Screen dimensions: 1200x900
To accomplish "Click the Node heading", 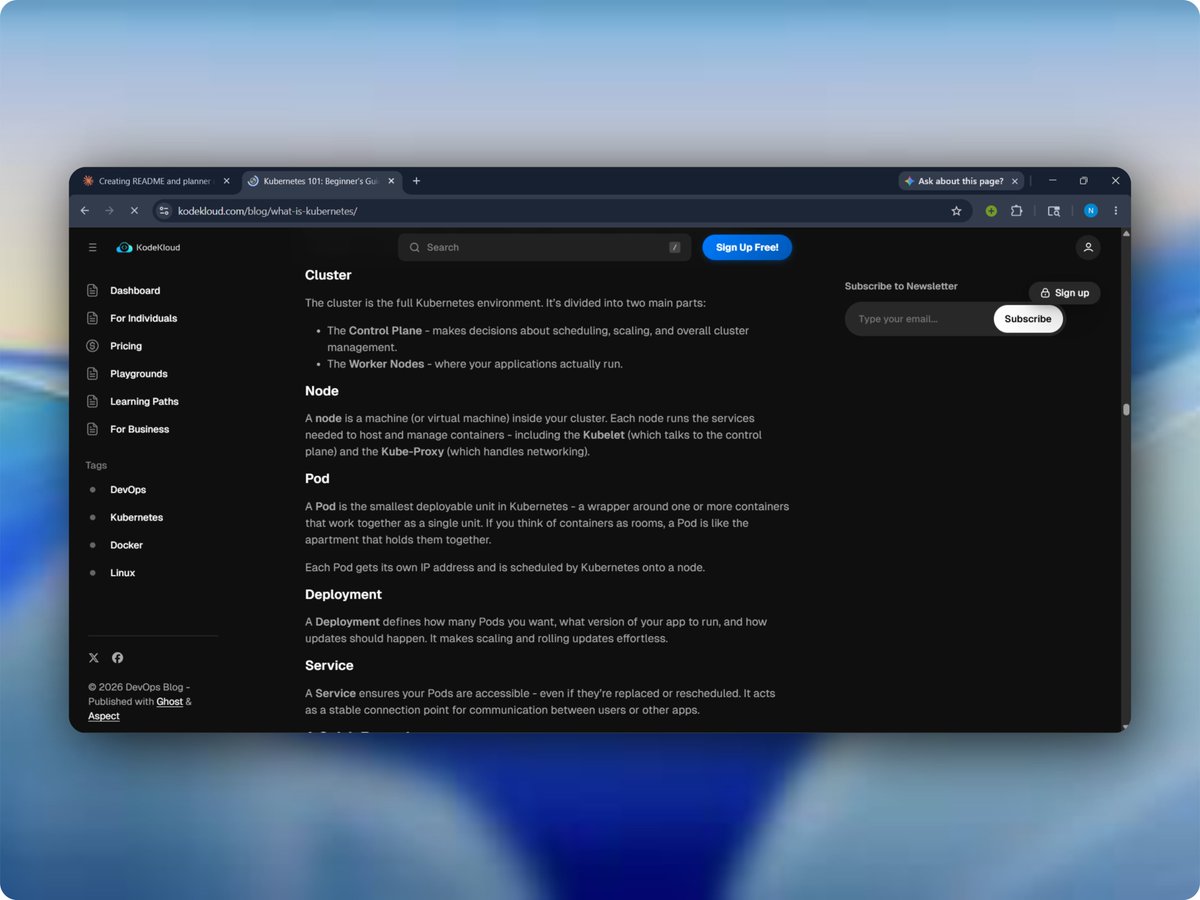I will 322,391.
